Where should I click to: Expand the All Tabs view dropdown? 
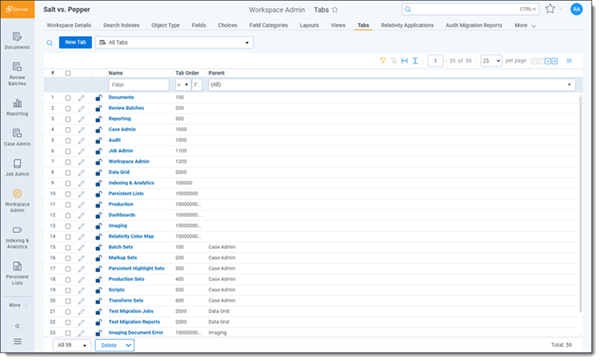pos(174,42)
